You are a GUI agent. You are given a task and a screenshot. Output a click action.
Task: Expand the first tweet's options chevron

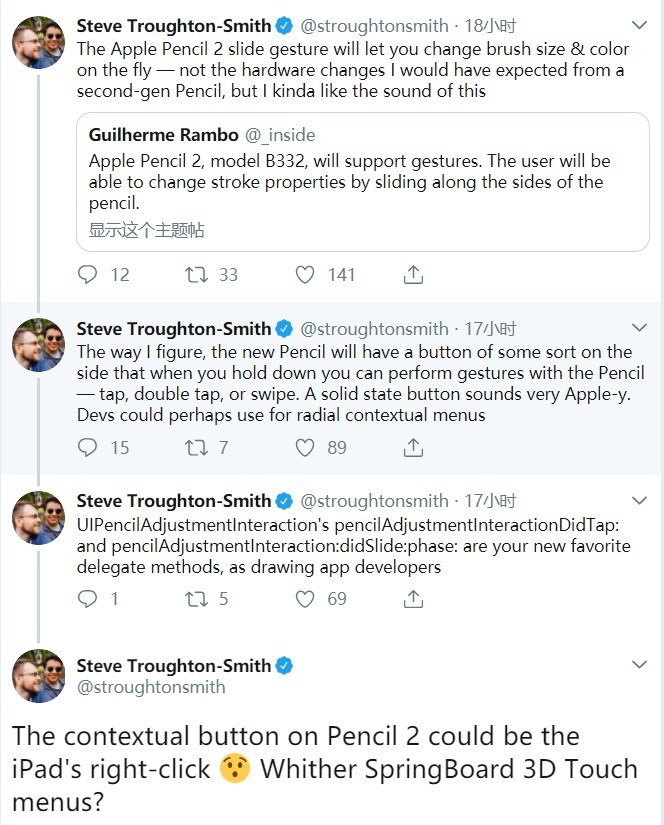[640, 23]
